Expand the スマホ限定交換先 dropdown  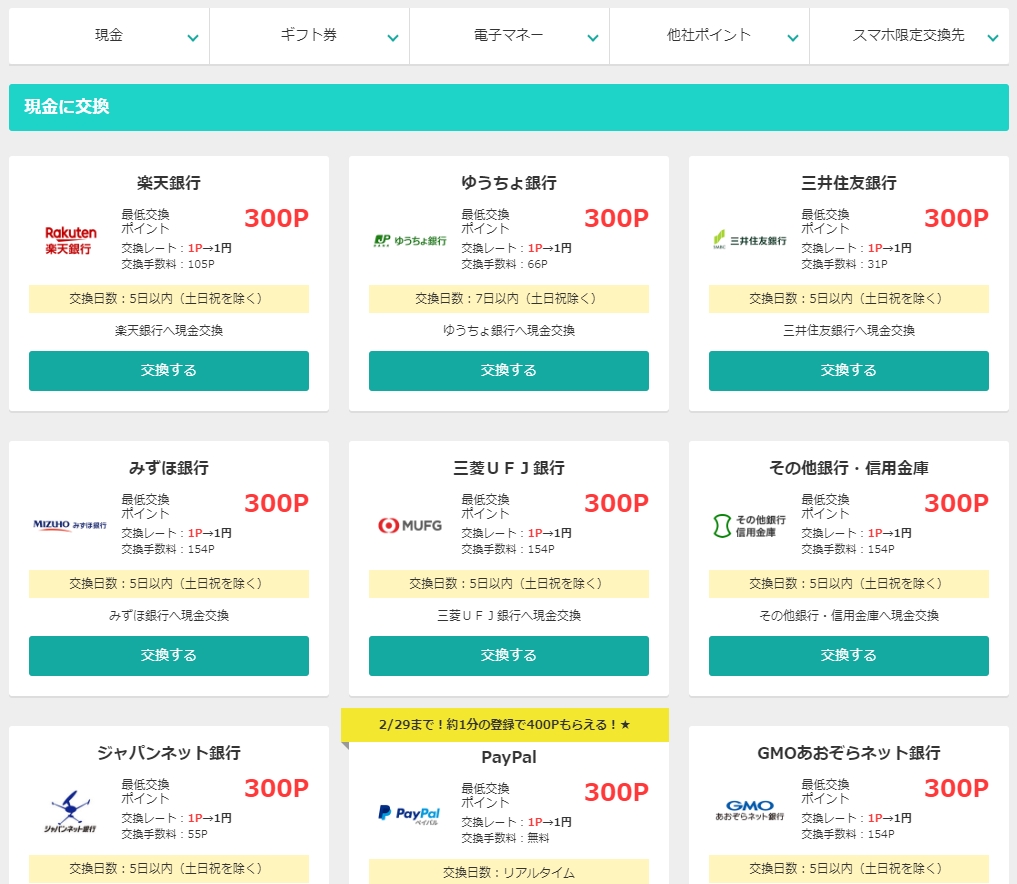pos(909,36)
